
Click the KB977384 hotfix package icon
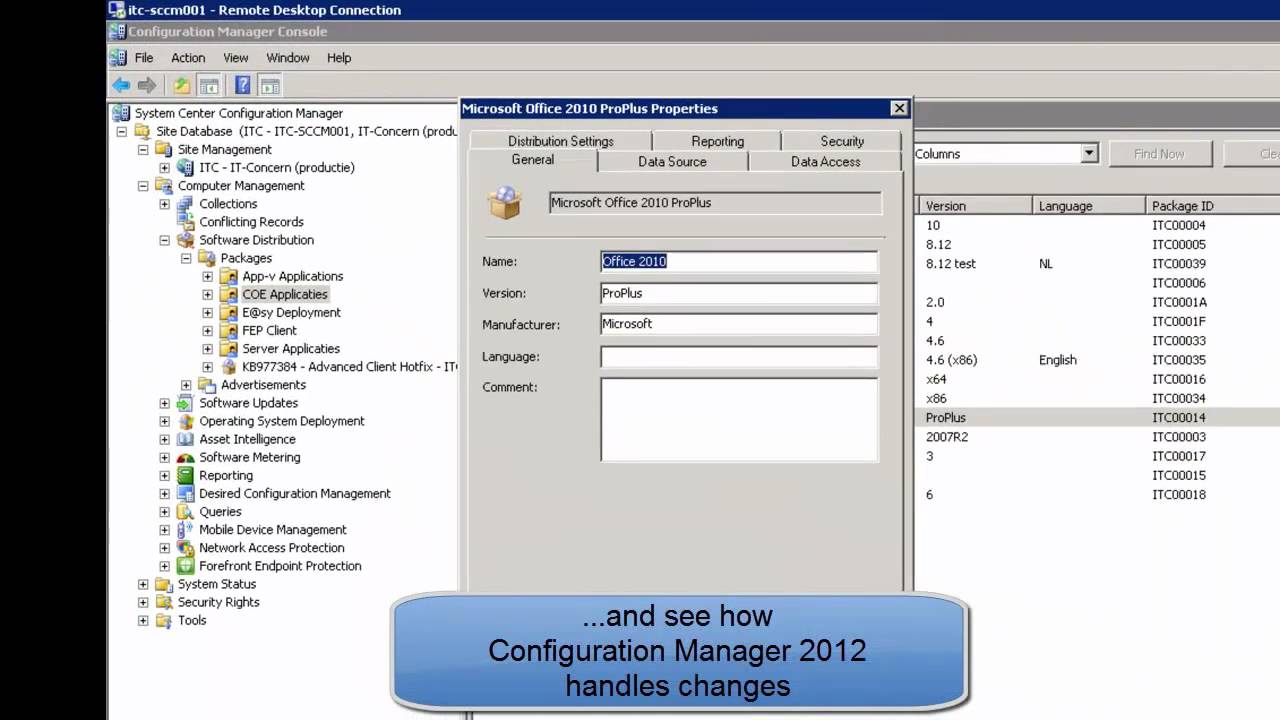click(228, 367)
